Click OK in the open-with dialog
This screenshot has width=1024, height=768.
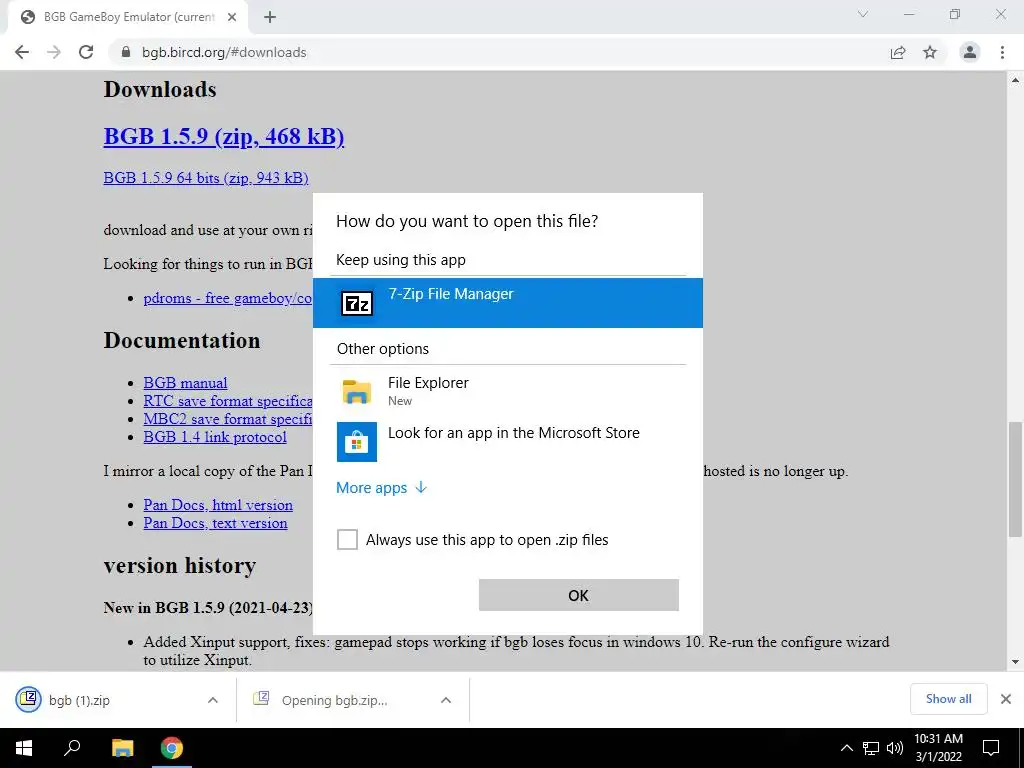pyautogui.click(x=579, y=595)
